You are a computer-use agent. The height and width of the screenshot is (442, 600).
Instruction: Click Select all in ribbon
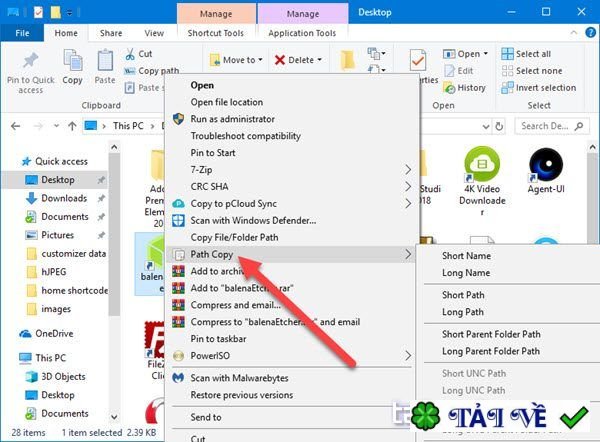(x=526, y=54)
